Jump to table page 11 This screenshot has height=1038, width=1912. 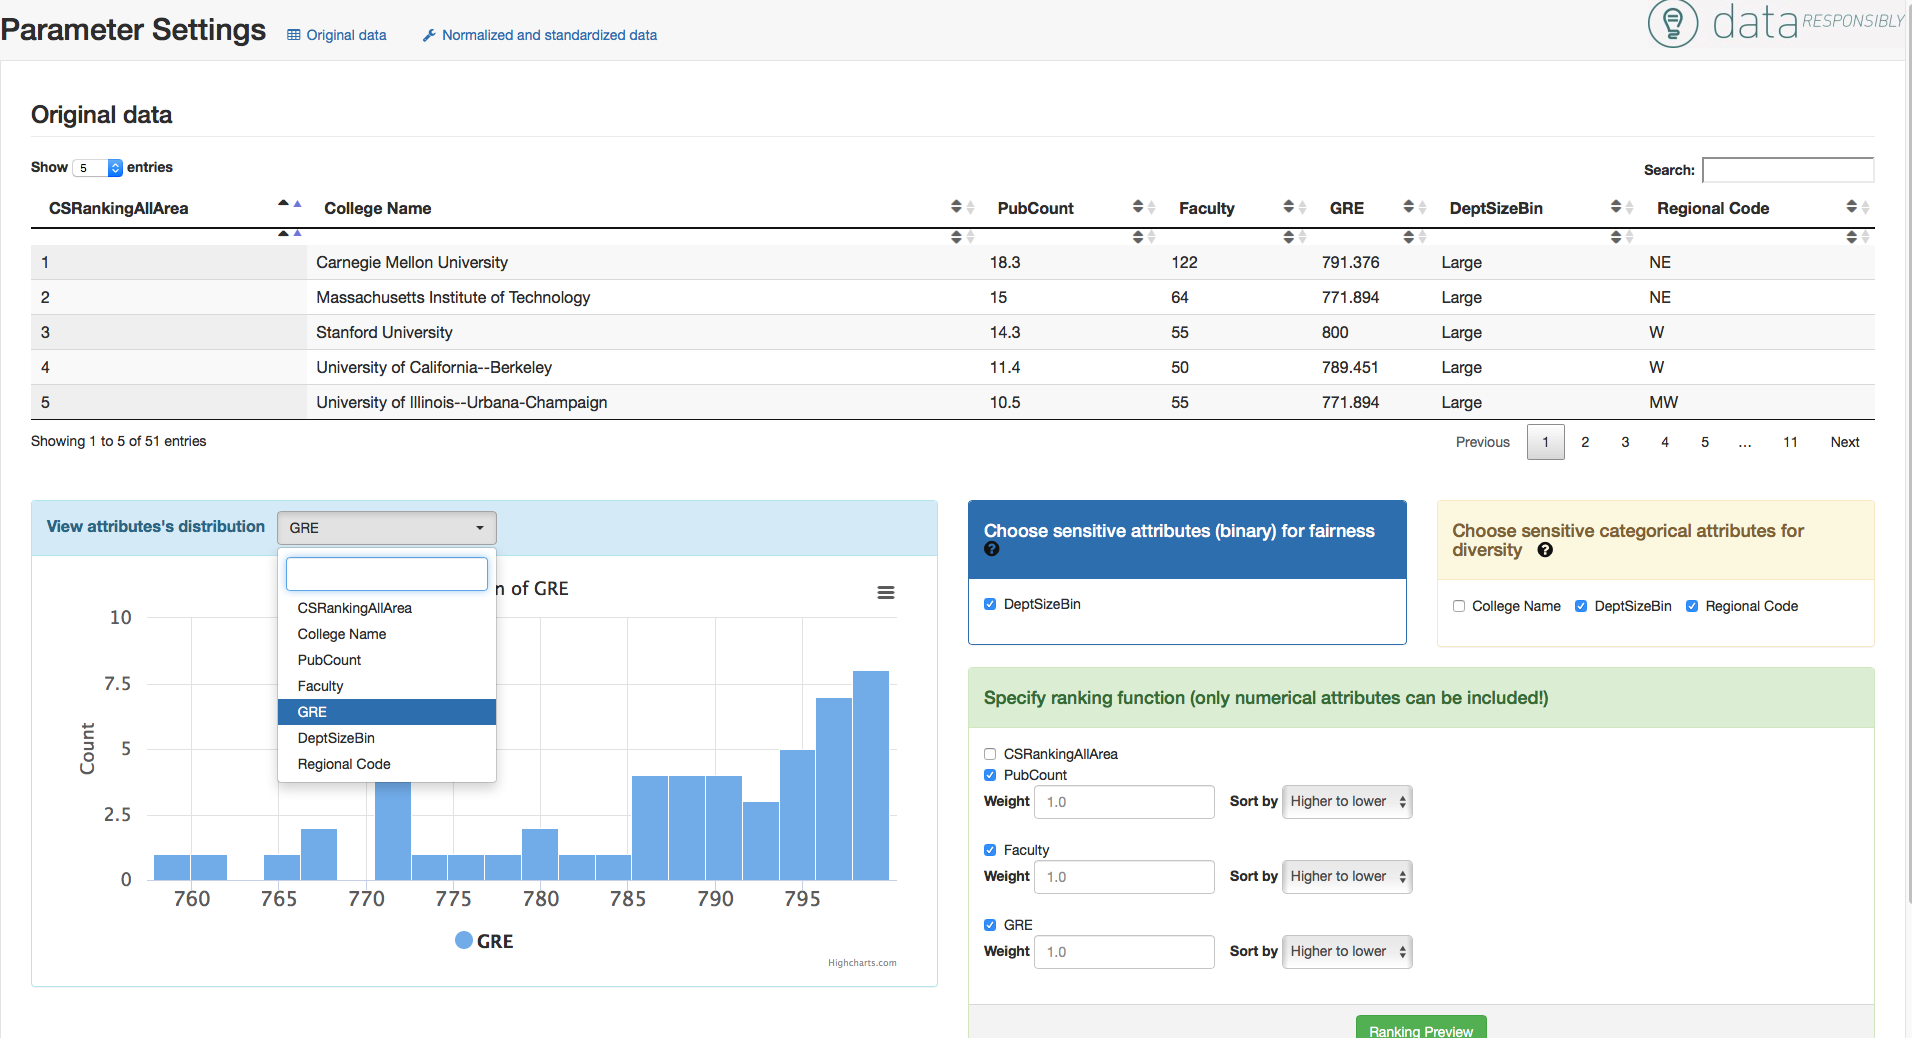point(1790,442)
